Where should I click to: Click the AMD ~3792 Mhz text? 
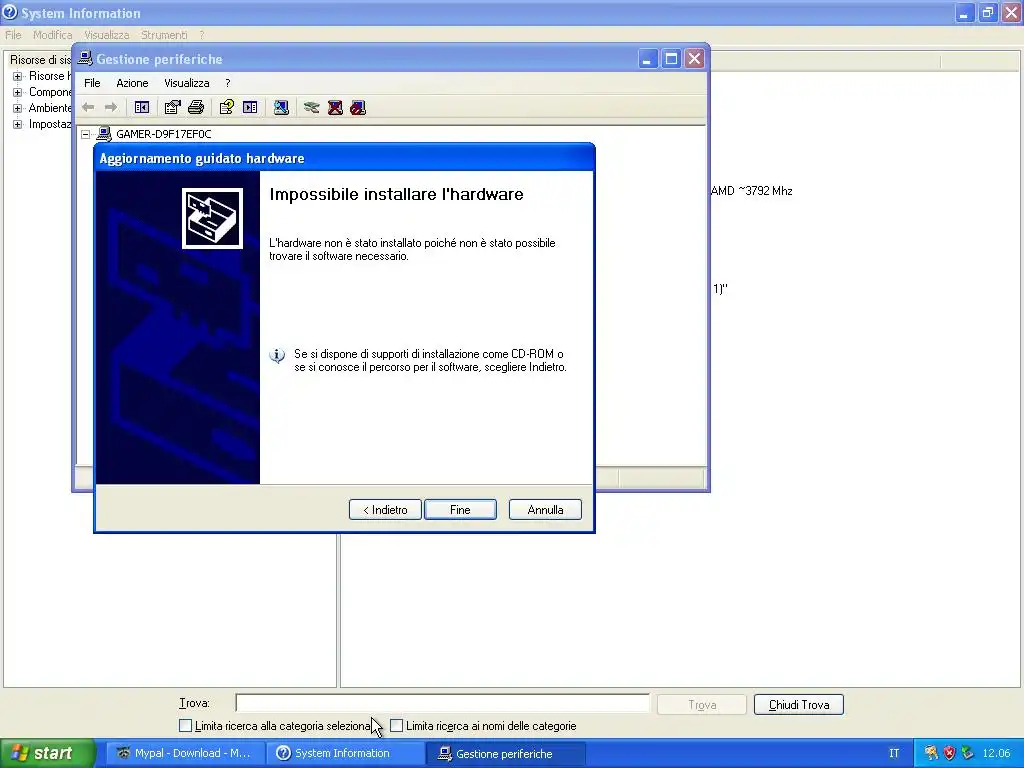point(752,191)
